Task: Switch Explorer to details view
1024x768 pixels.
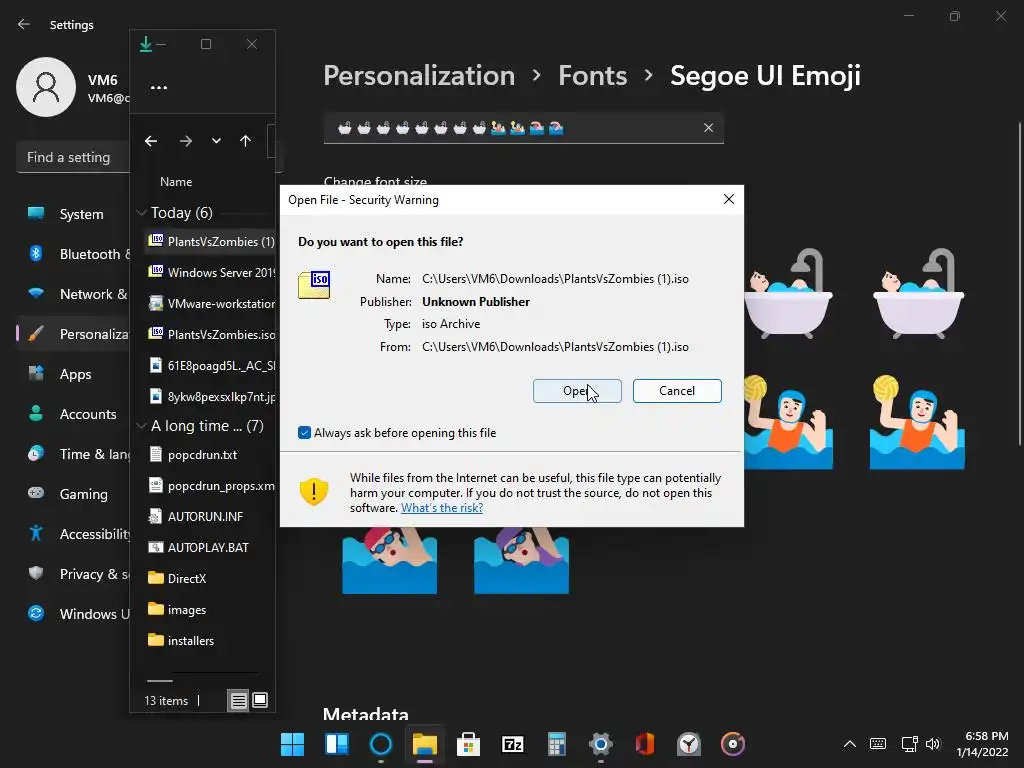Action: [x=238, y=701]
